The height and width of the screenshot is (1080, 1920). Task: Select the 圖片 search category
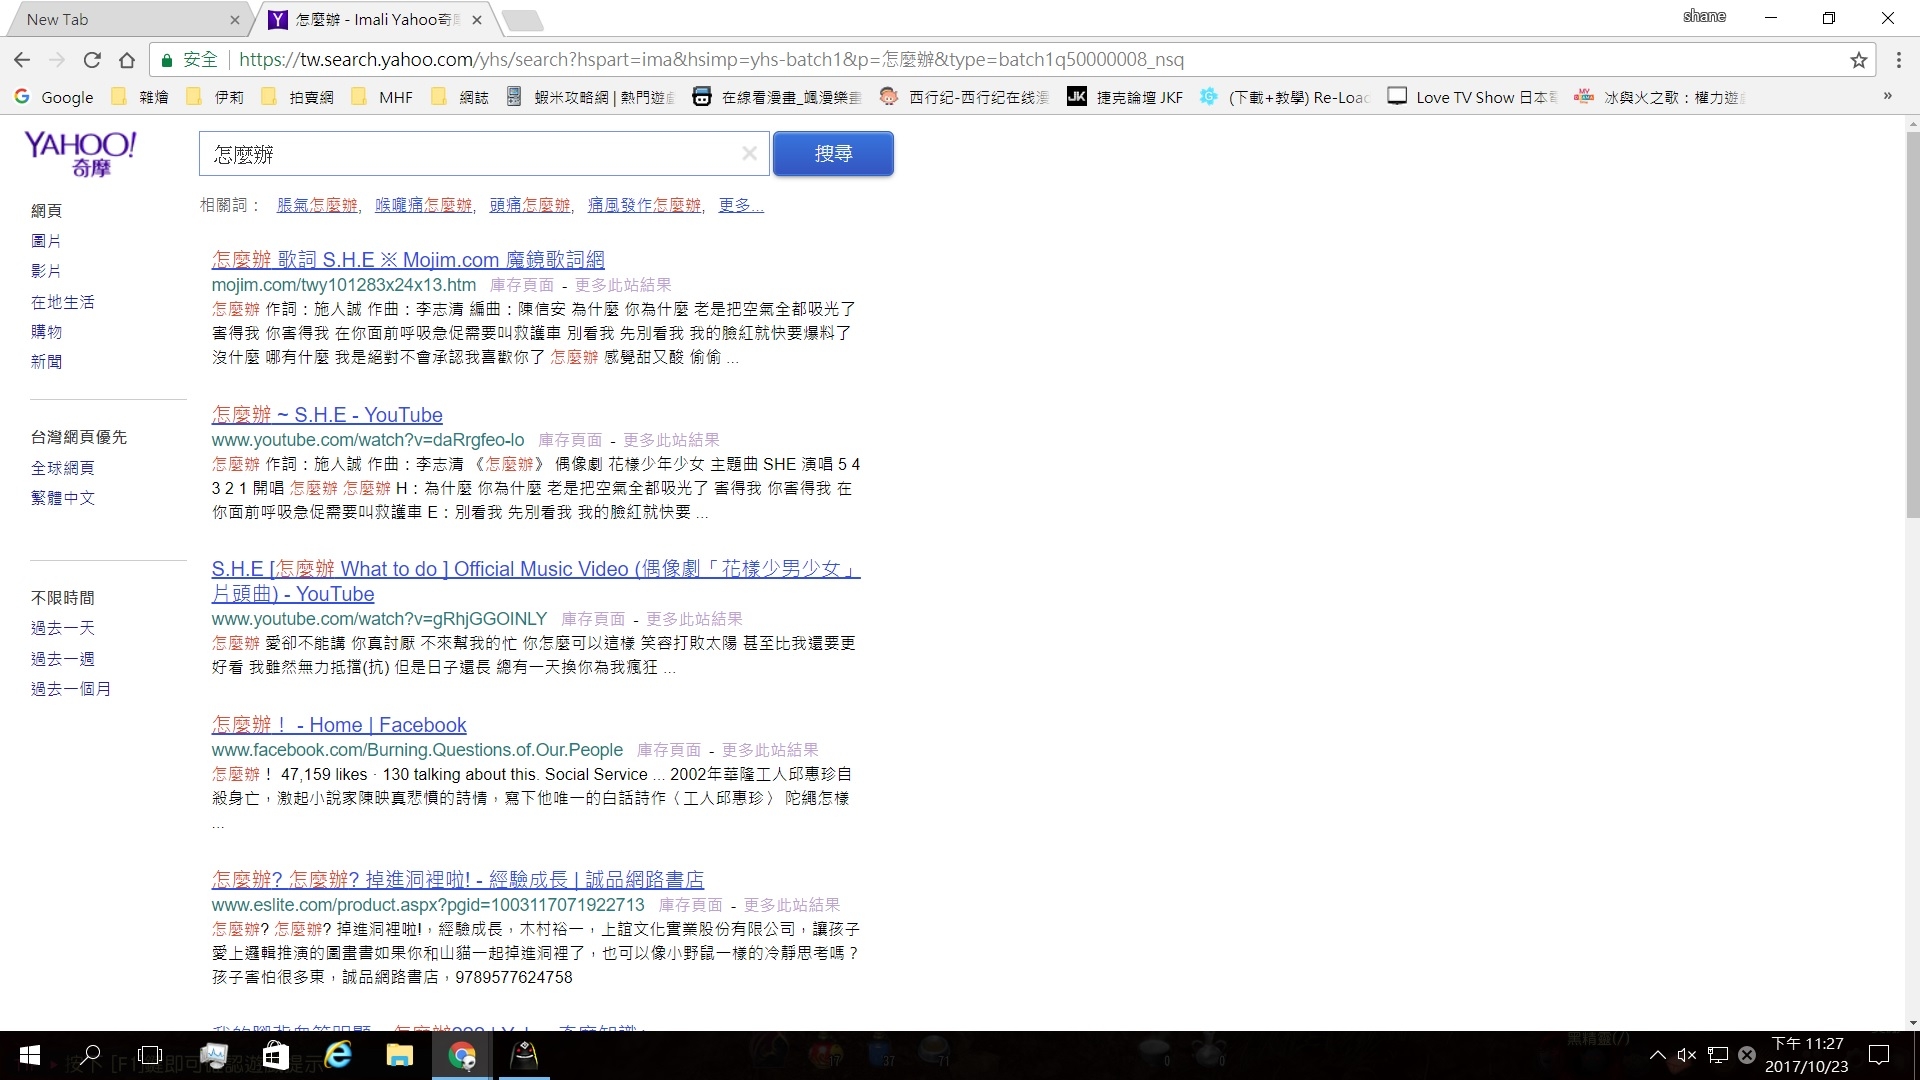(x=46, y=241)
